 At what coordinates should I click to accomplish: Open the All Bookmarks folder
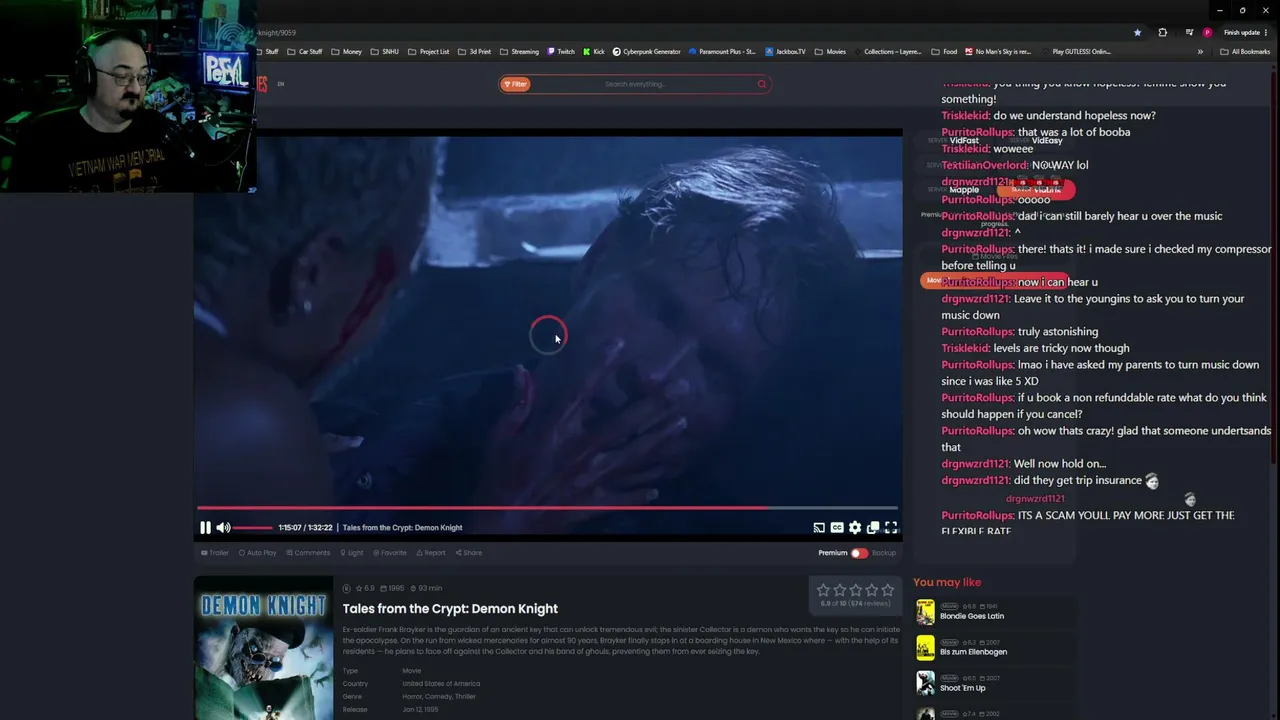click(x=1245, y=52)
